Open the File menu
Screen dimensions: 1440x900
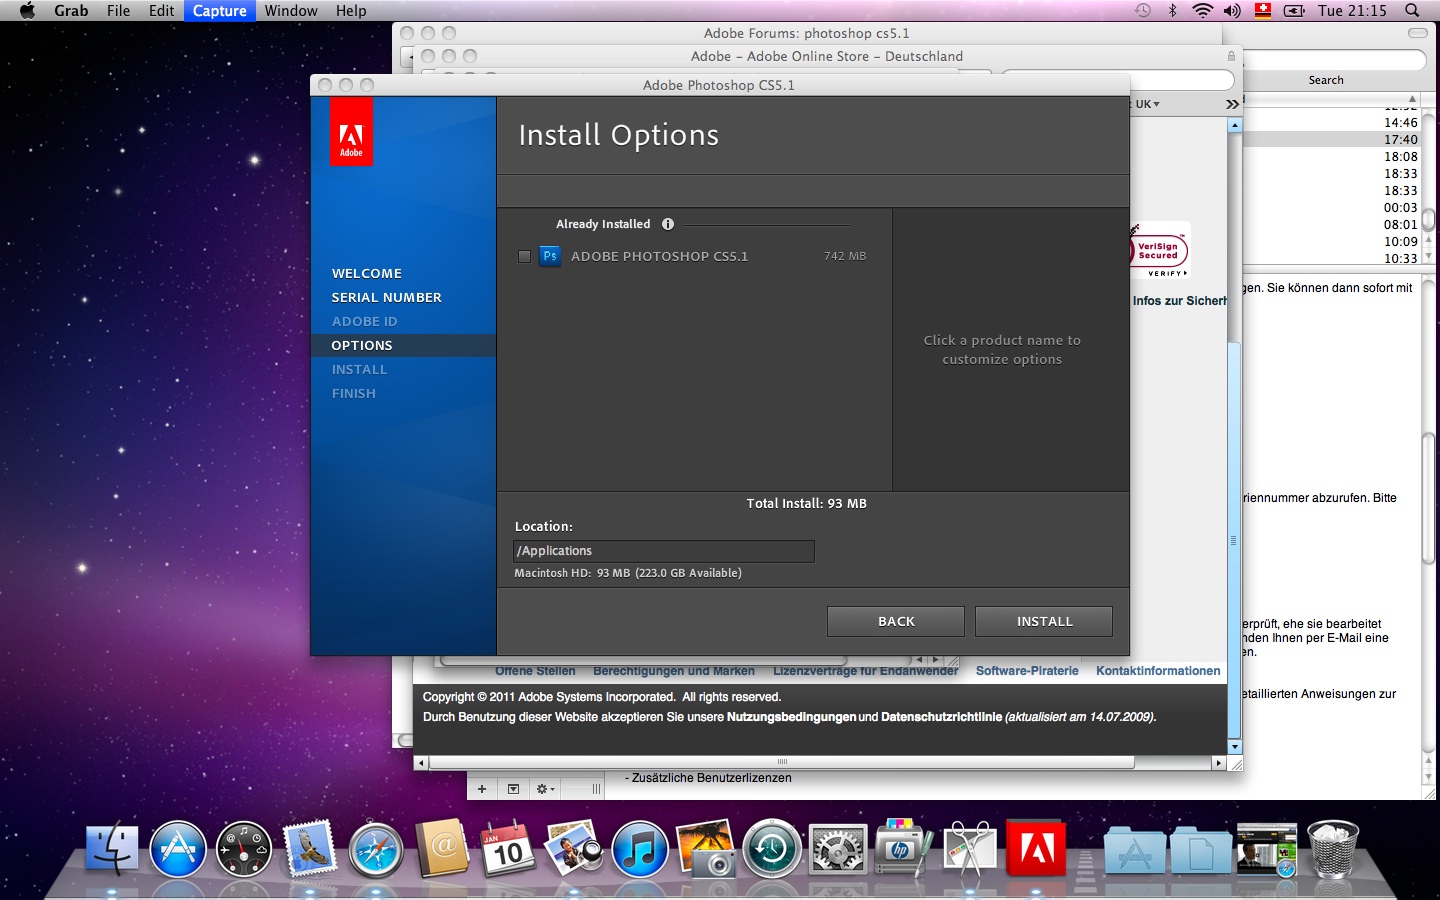(x=118, y=11)
